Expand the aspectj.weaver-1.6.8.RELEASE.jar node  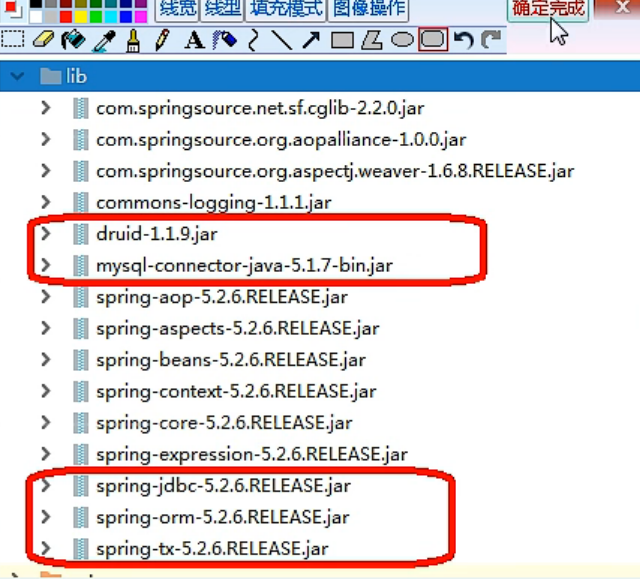(x=46, y=171)
